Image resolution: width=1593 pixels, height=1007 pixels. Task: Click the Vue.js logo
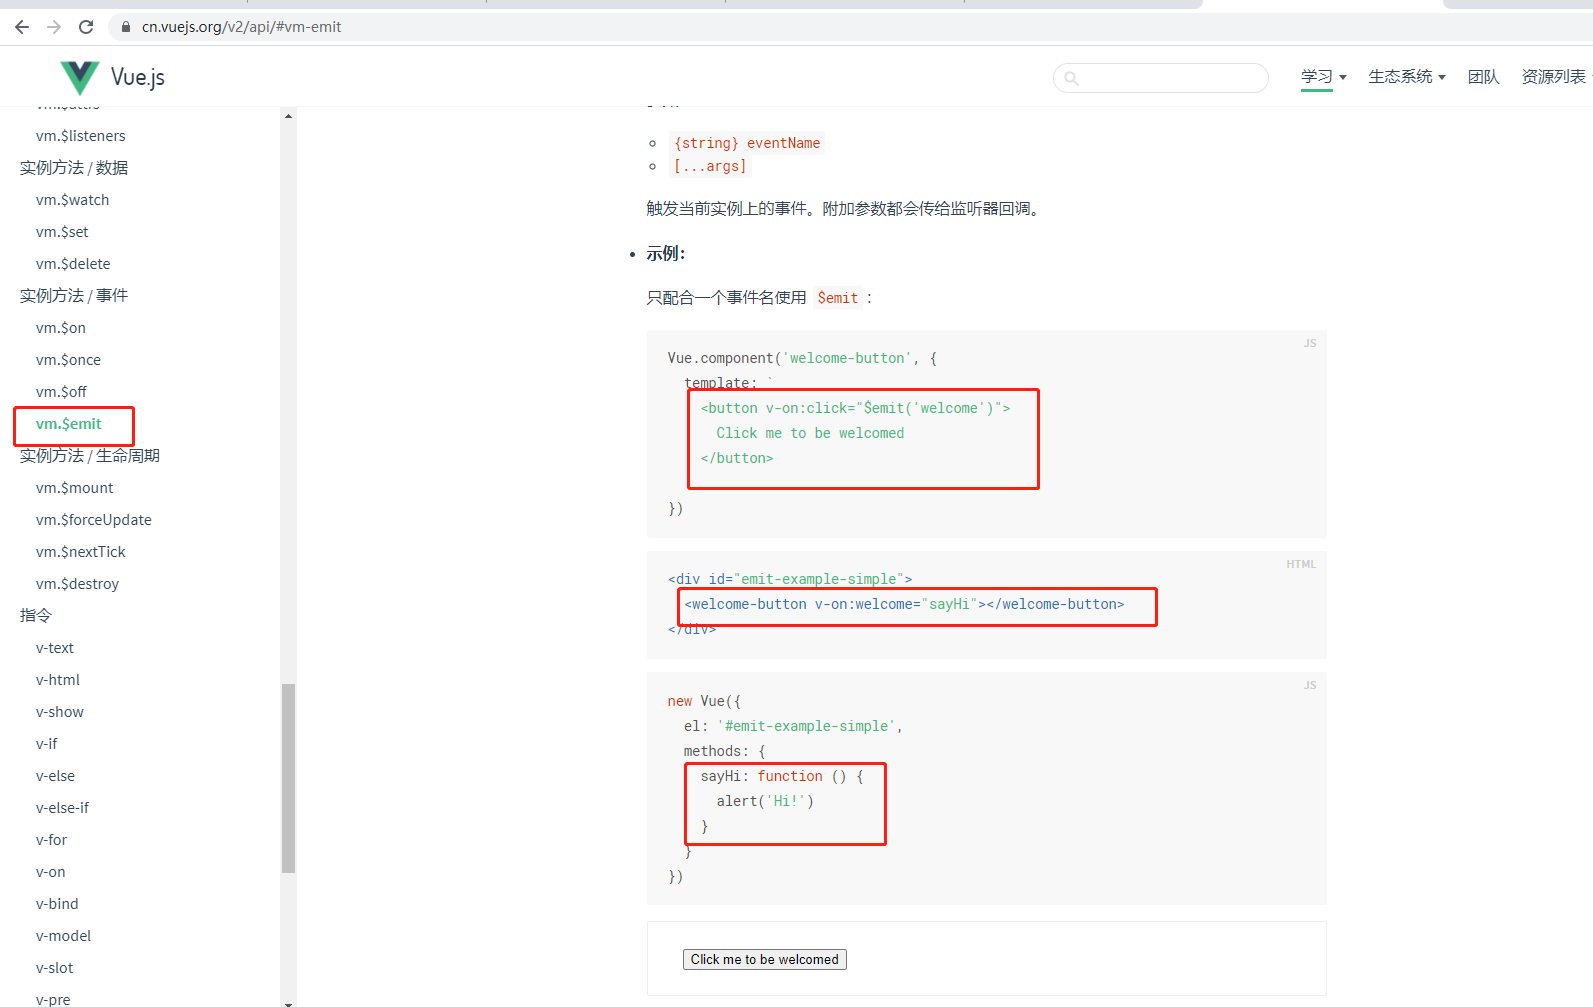click(x=80, y=77)
